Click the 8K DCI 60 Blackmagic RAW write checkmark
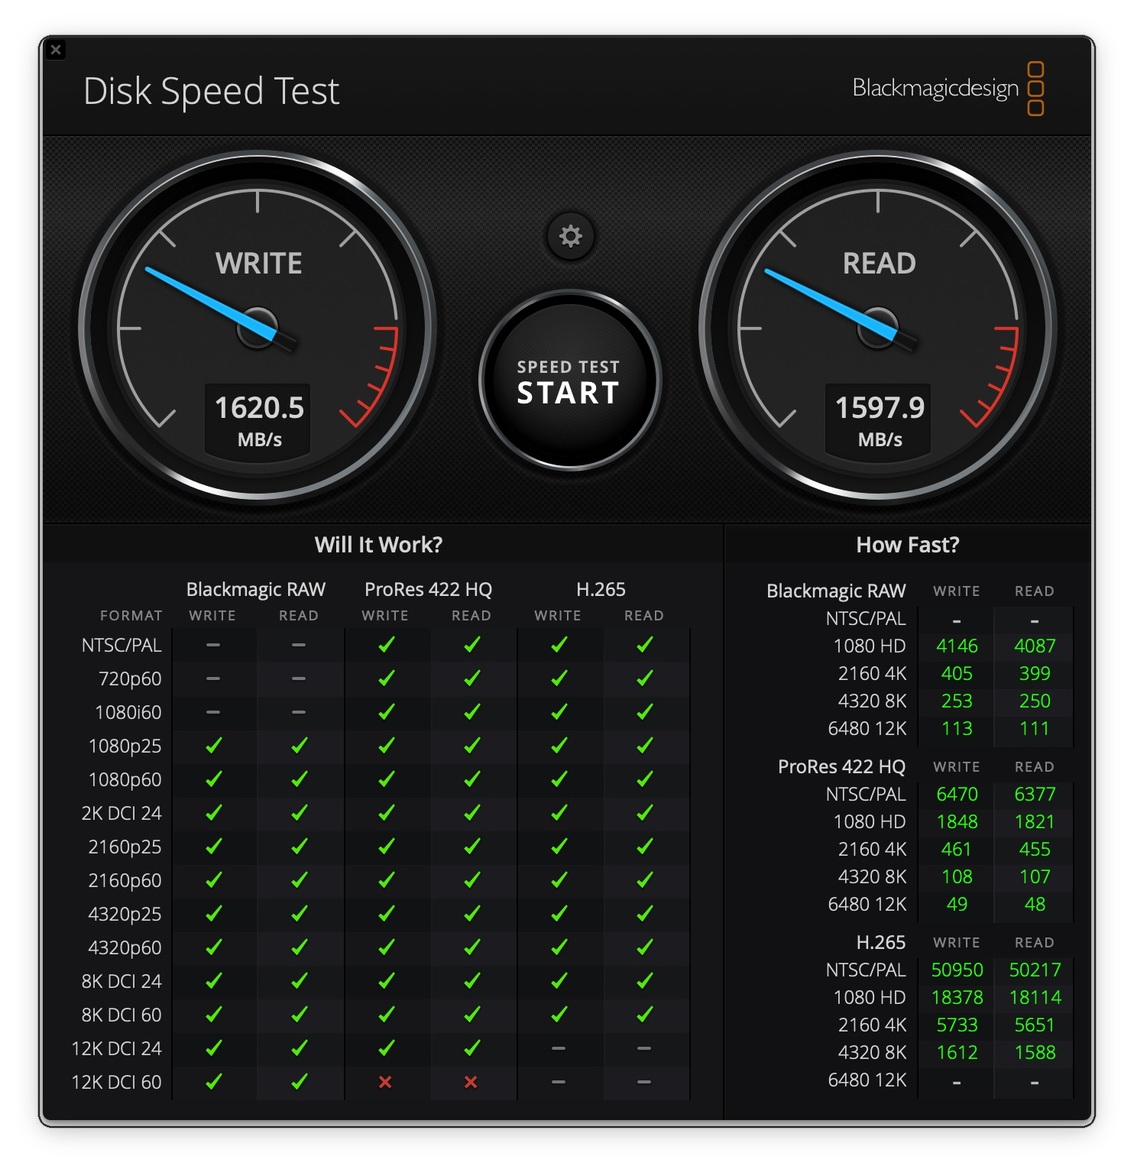 tap(213, 1014)
